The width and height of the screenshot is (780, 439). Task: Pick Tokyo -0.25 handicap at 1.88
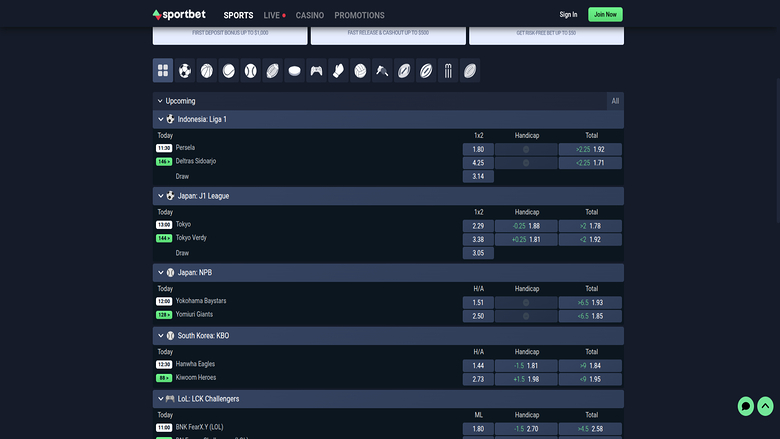pyautogui.click(x=526, y=226)
